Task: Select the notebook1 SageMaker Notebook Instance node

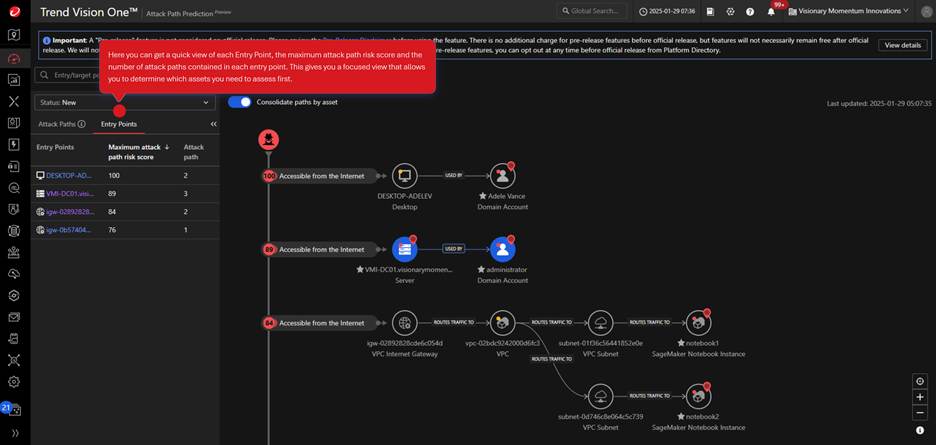Action: pyautogui.click(x=698, y=323)
